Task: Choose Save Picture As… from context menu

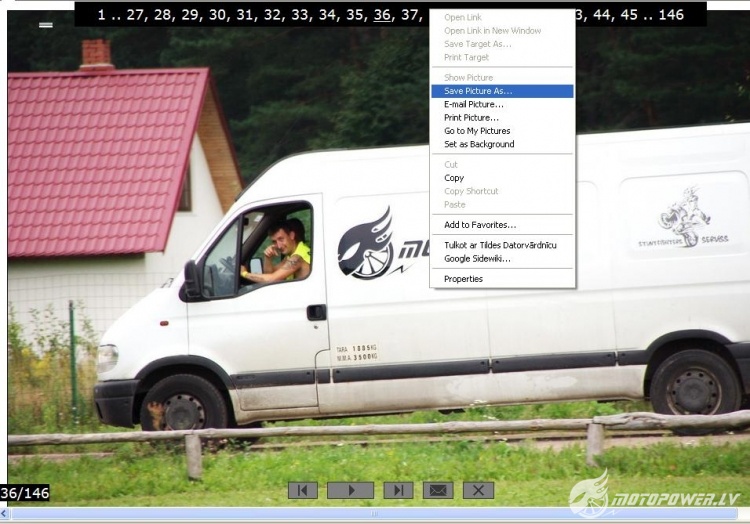Action: pyautogui.click(x=502, y=91)
